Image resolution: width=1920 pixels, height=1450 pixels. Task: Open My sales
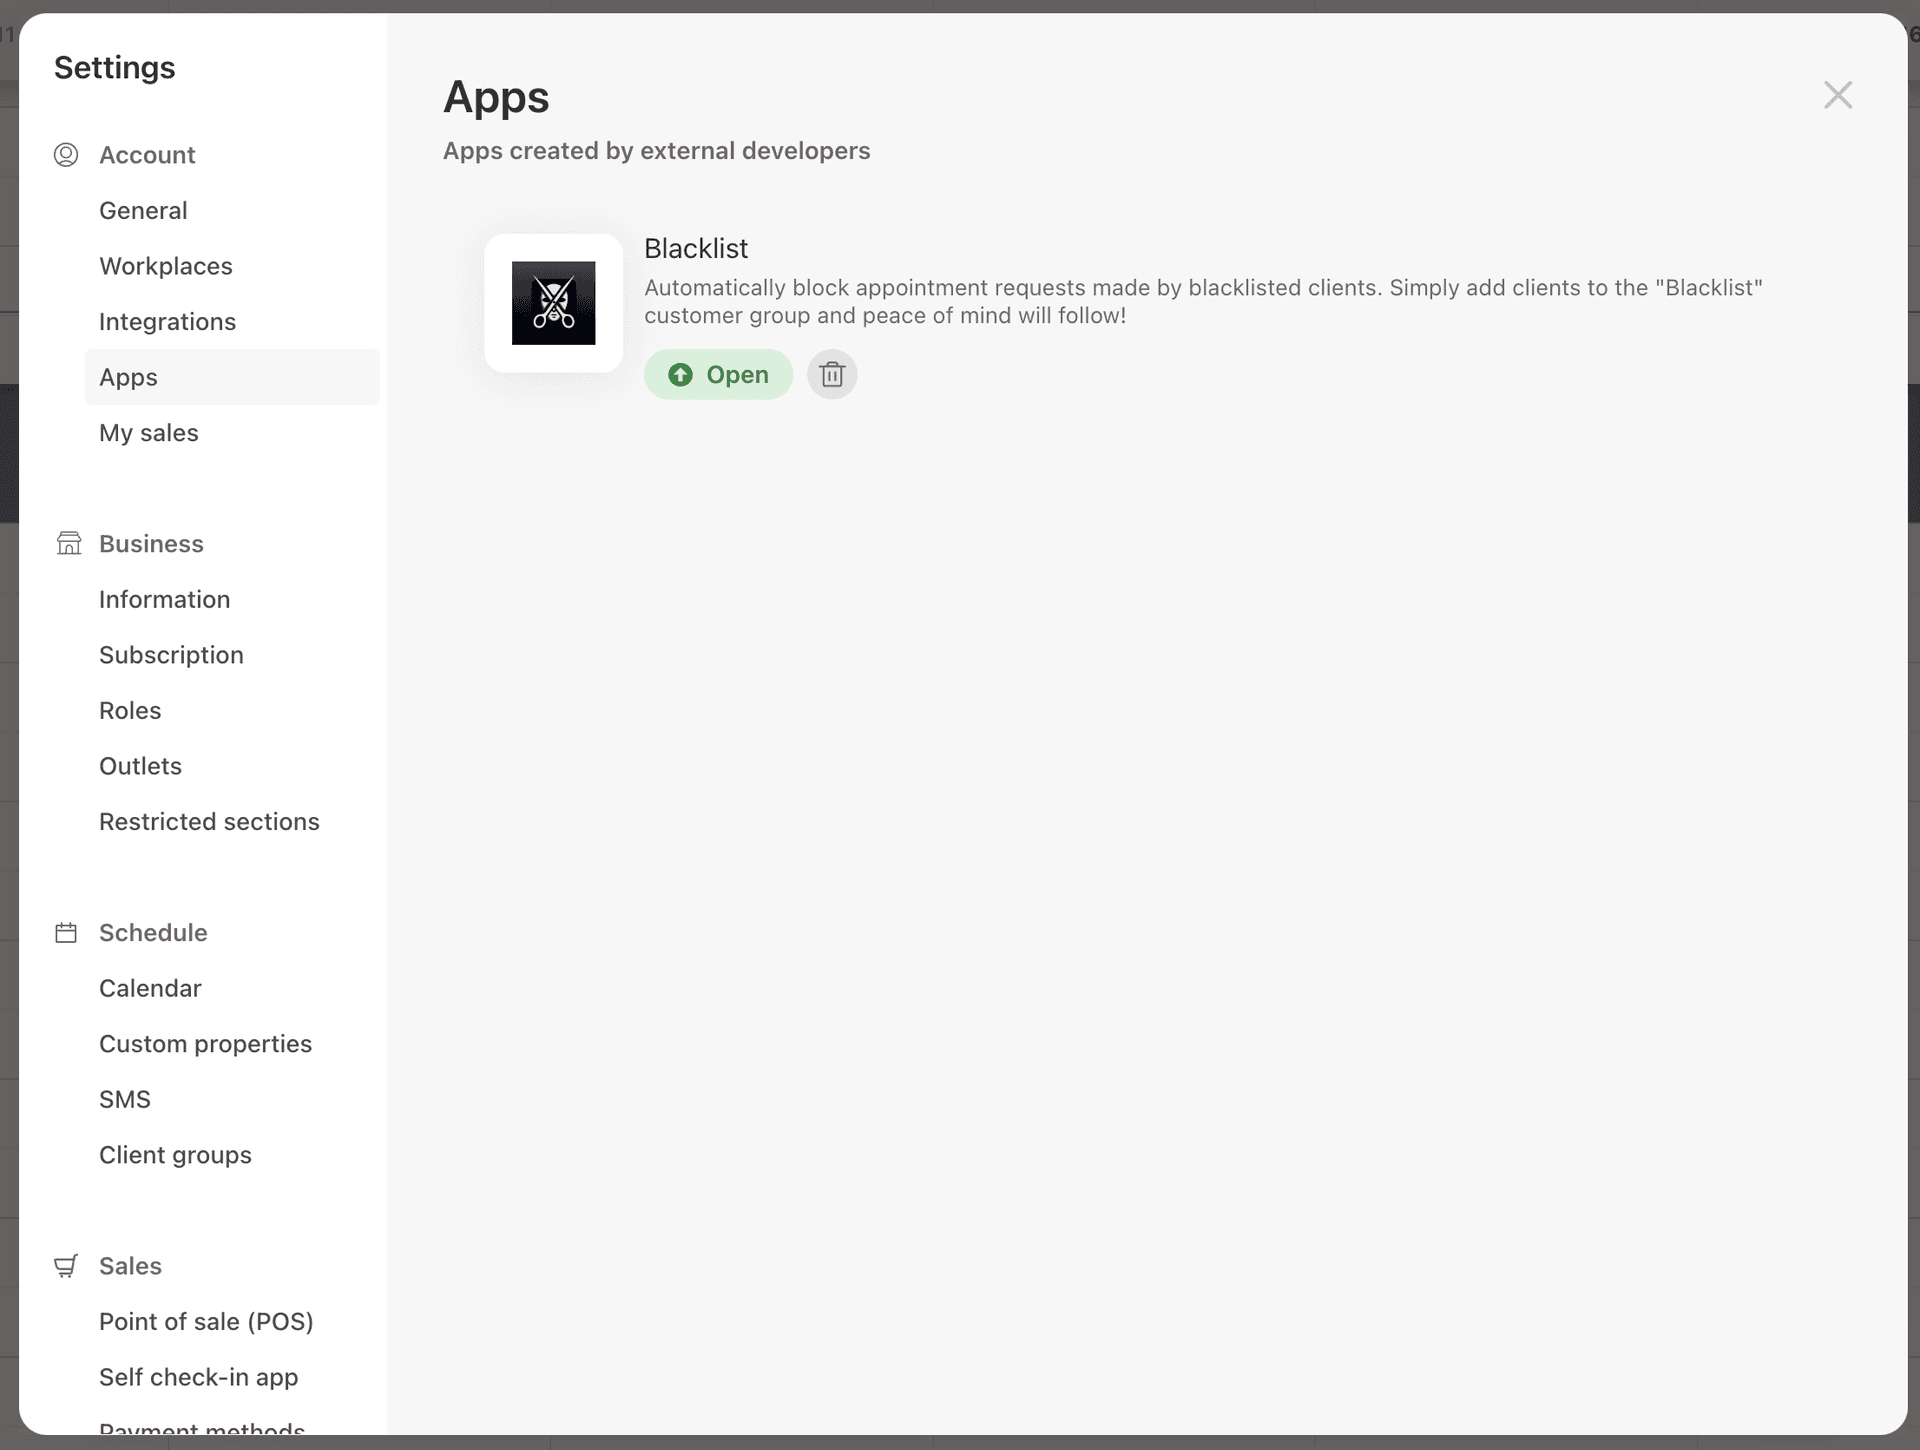tap(147, 433)
